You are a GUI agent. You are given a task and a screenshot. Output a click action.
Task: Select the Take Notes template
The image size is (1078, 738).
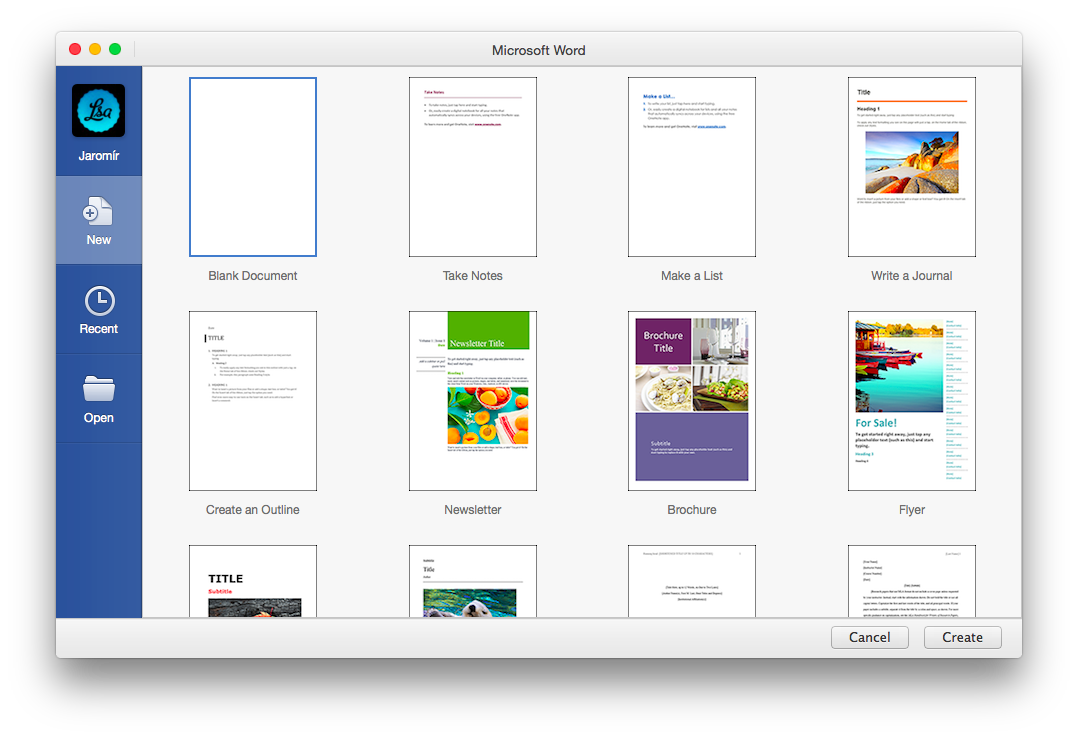(x=472, y=166)
